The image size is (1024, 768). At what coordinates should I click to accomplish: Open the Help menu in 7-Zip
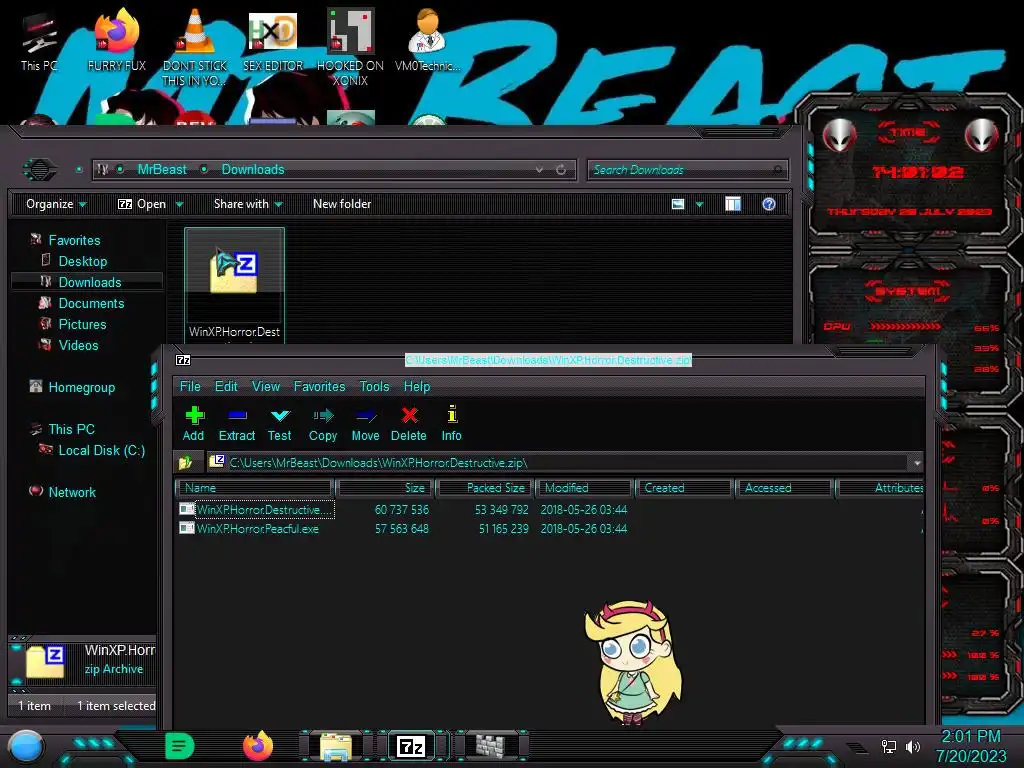pyautogui.click(x=417, y=387)
